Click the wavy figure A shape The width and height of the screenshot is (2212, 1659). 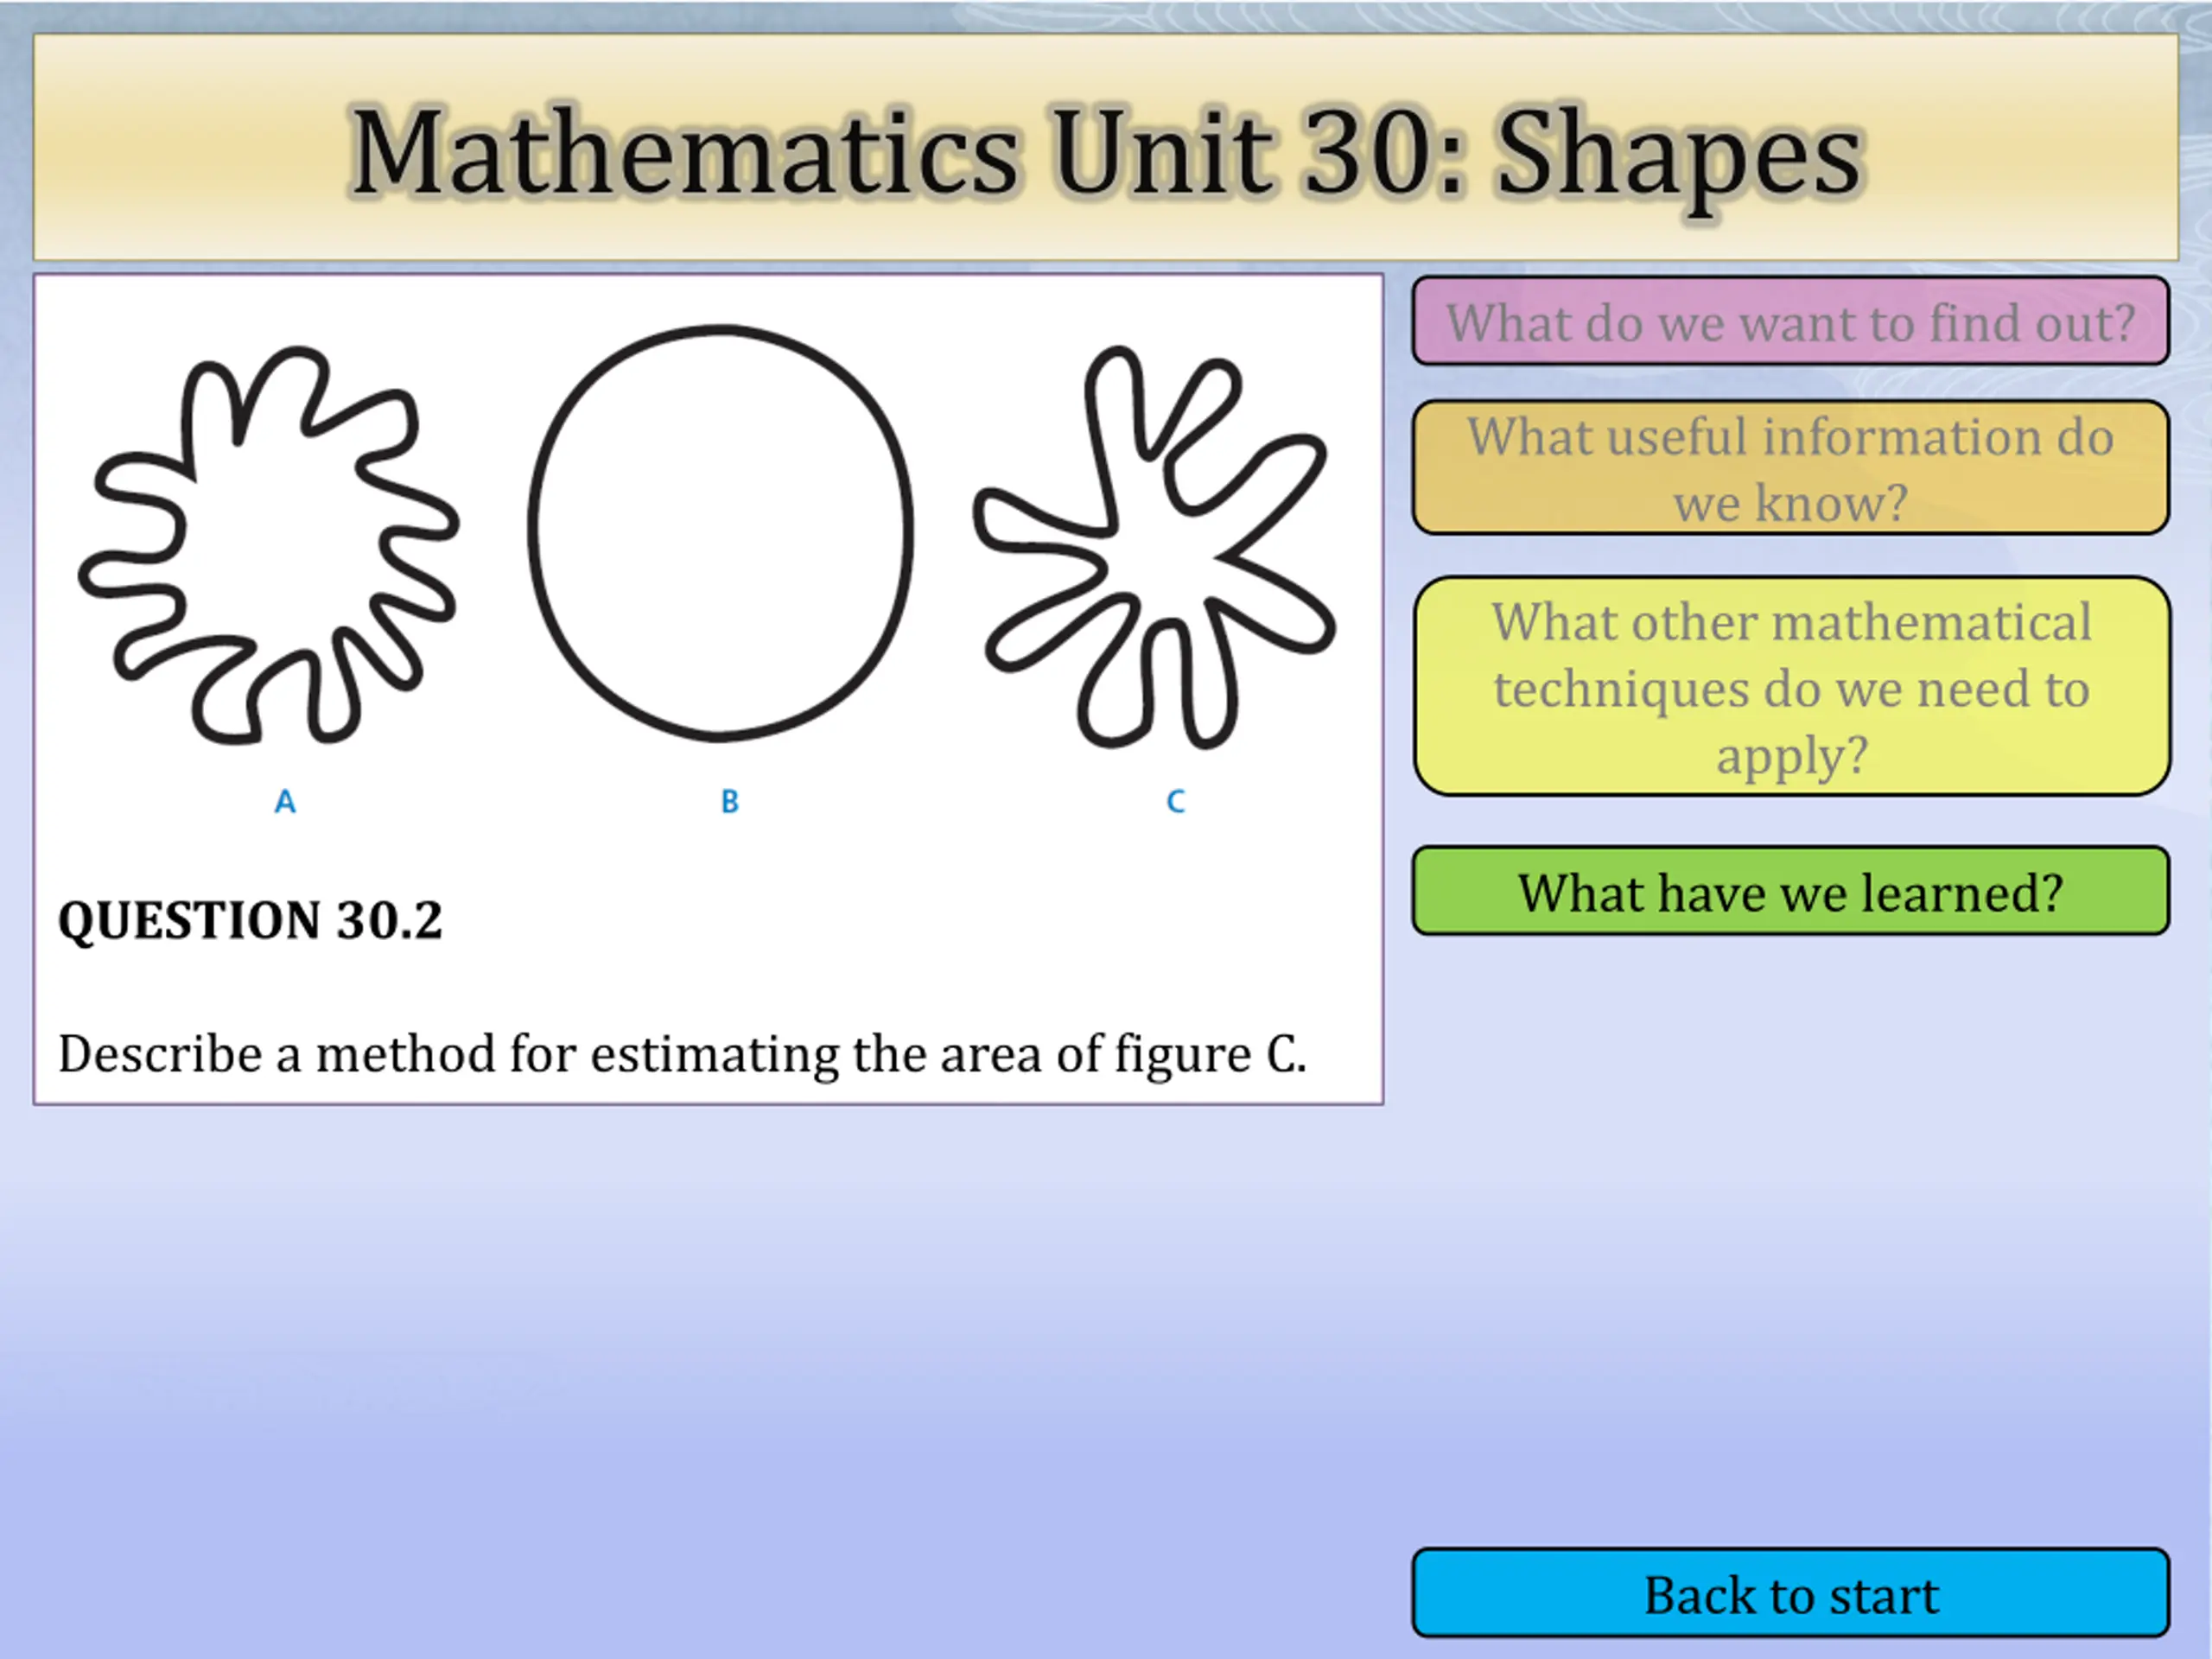(268, 546)
